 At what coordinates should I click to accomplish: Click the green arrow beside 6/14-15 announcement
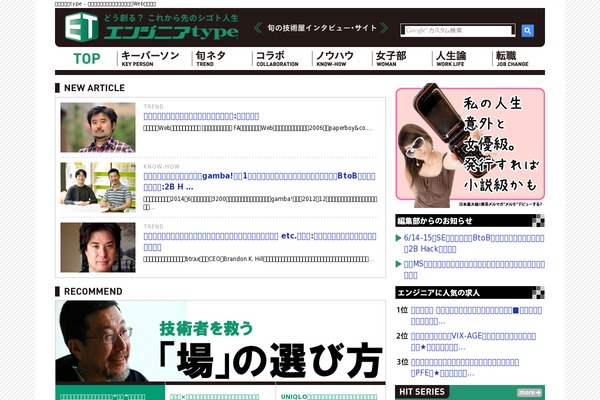point(398,238)
